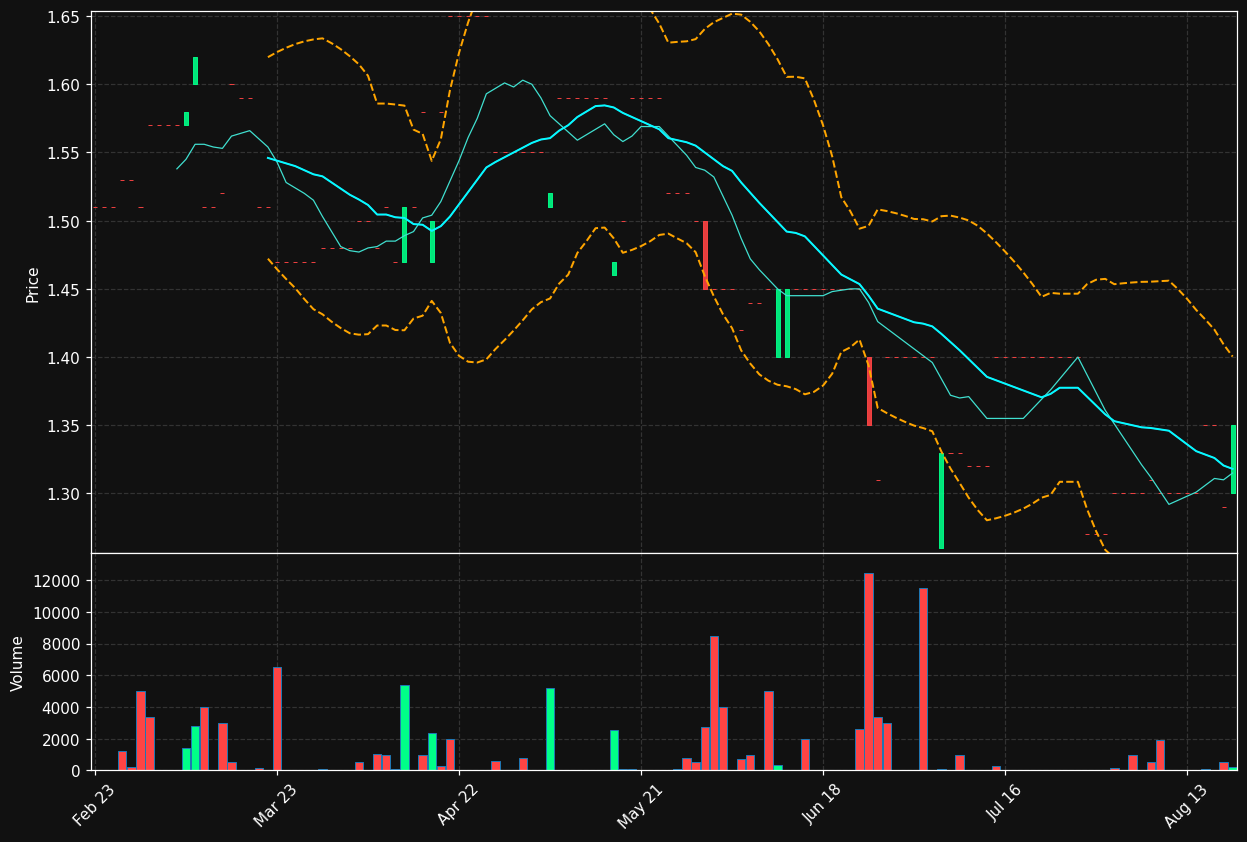The width and height of the screenshot is (1247, 842).
Task: Click the May 21 date label
Action: point(640,805)
